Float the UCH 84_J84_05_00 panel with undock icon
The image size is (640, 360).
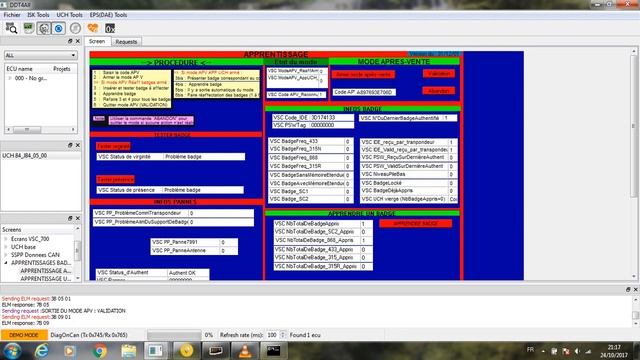(x=70, y=145)
